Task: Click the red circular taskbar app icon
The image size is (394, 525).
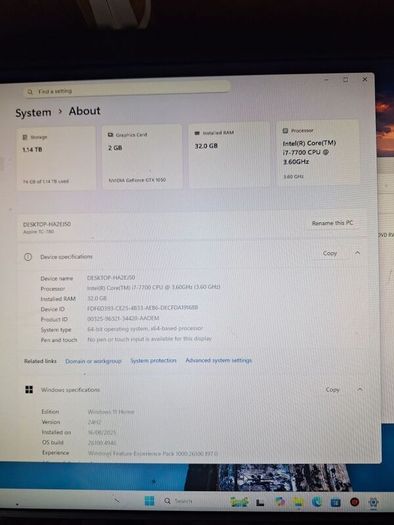Action: [354, 502]
